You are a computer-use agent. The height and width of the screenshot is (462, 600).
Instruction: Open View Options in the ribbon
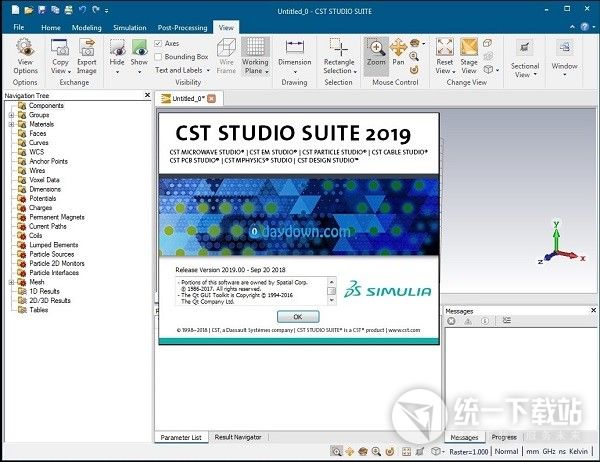pyautogui.click(x=25, y=56)
